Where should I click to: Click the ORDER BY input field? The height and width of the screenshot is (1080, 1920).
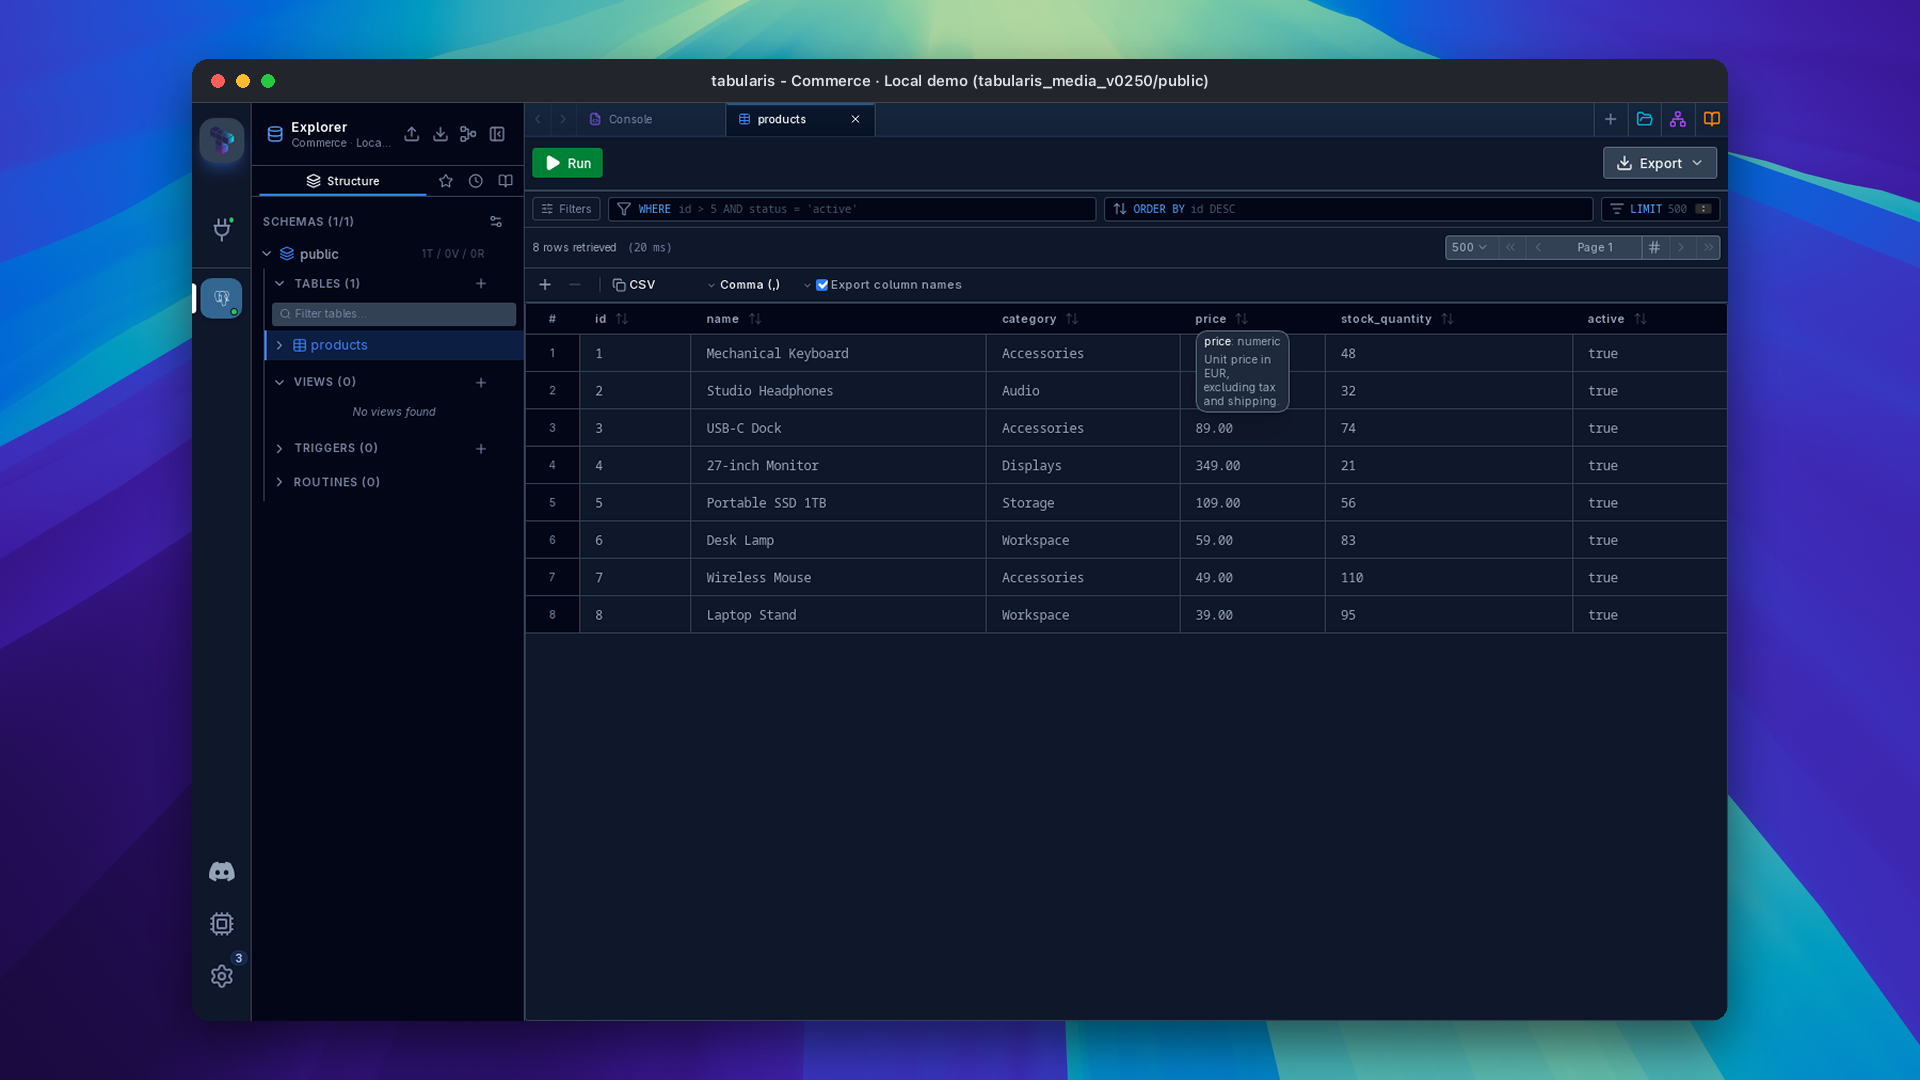tap(1348, 209)
